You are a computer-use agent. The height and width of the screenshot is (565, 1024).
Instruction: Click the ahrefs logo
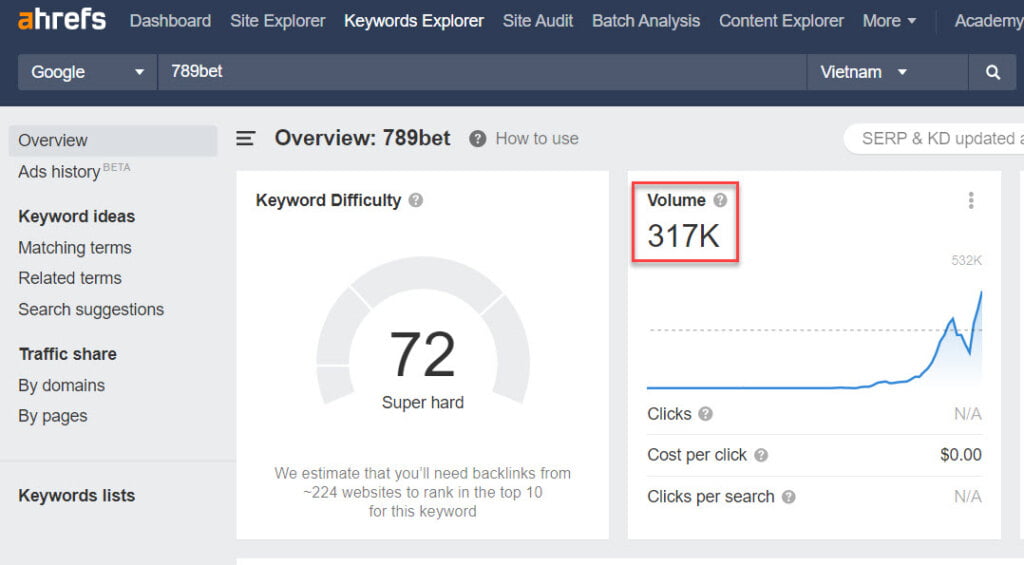click(64, 20)
